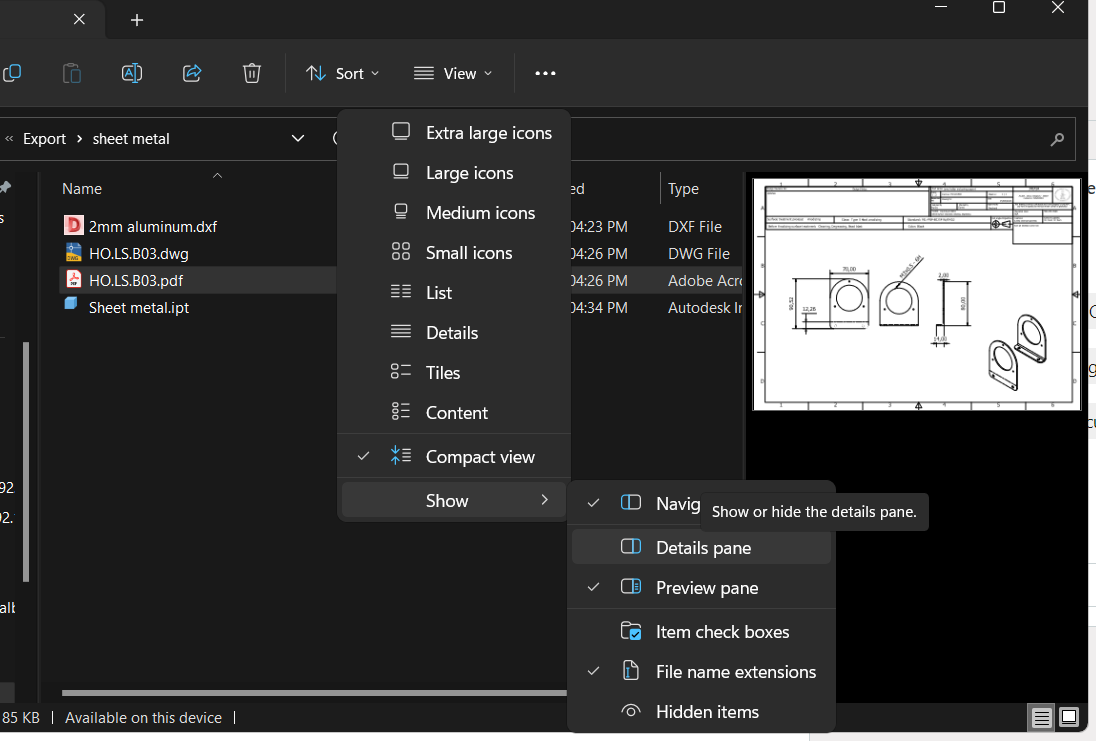Select the Rename icon in the toolbar
This screenshot has height=741, width=1096.
tap(131, 73)
